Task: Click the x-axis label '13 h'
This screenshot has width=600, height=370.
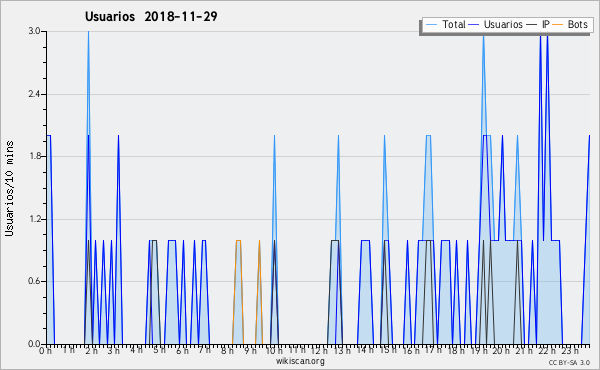Action: tap(342, 351)
